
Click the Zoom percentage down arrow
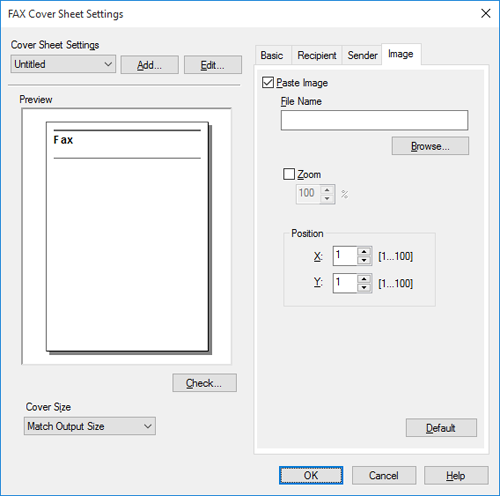[327, 199]
